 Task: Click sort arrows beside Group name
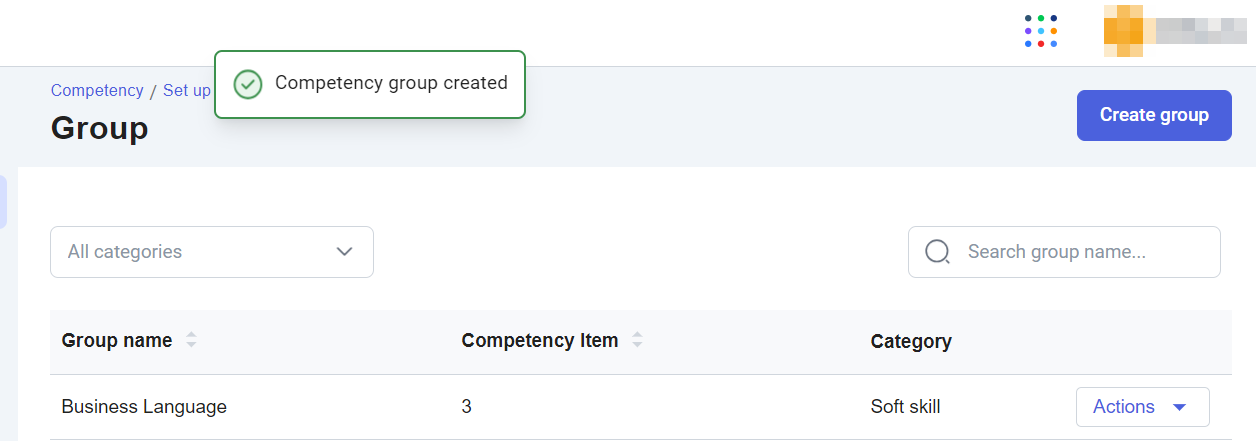click(x=191, y=341)
